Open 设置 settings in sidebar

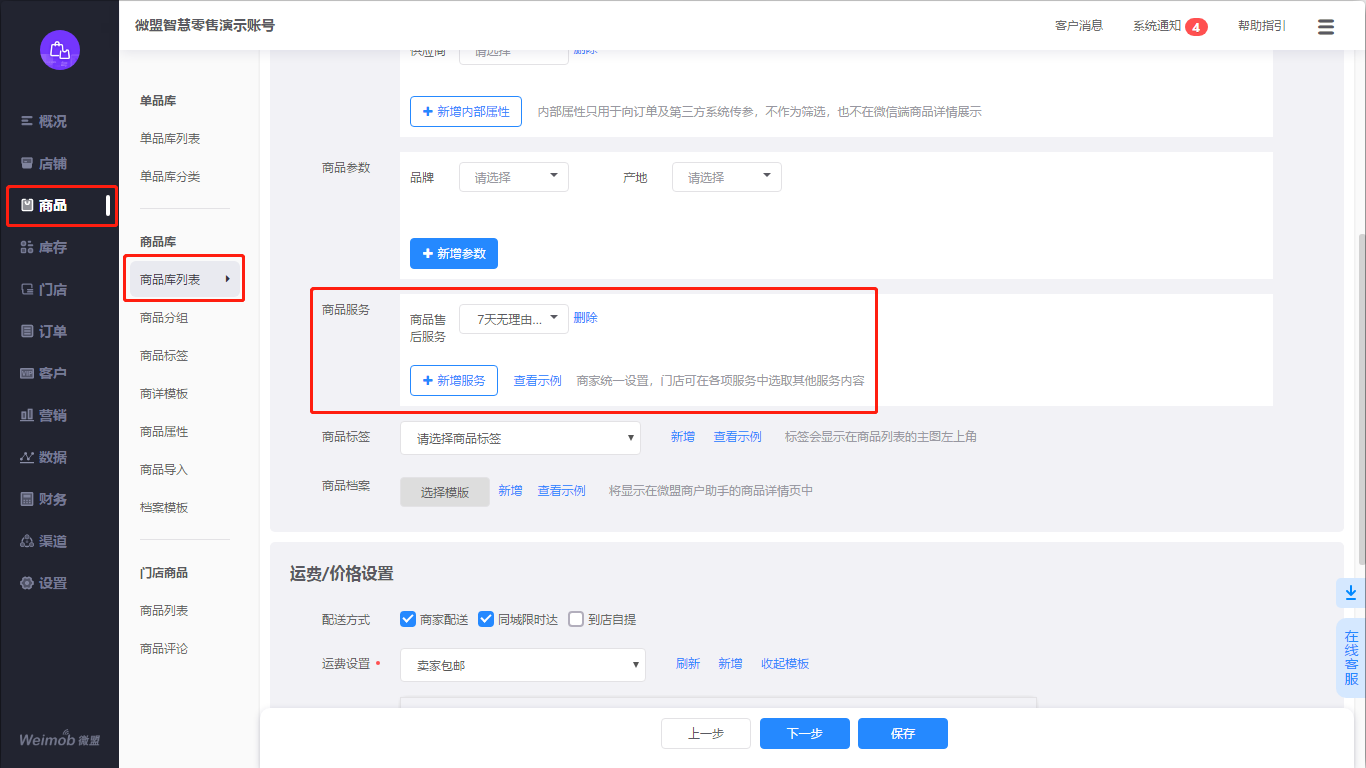tap(44, 583)
